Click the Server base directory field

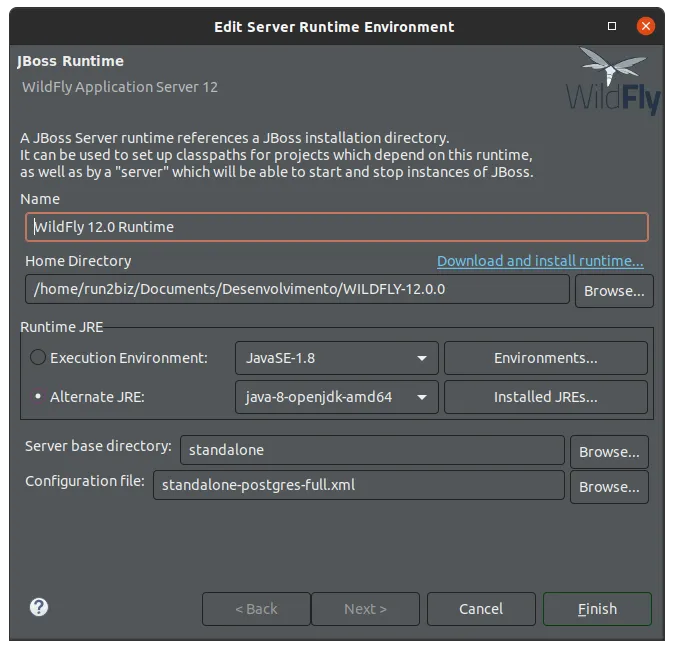[372, 450]
